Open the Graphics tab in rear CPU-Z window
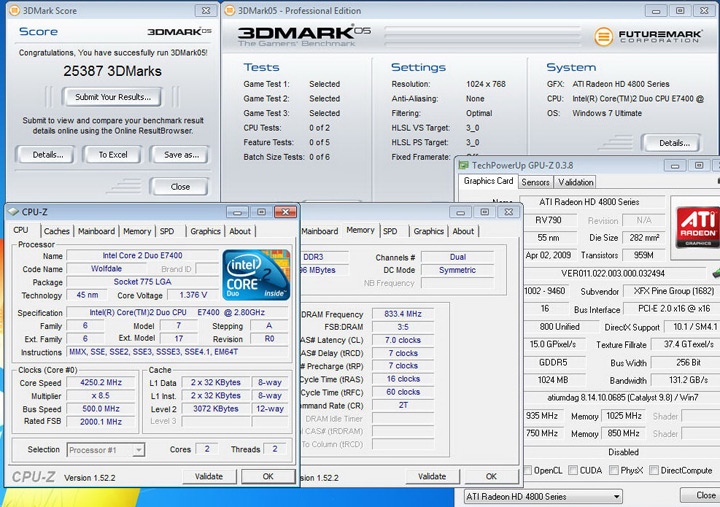 tap(428, 231)
